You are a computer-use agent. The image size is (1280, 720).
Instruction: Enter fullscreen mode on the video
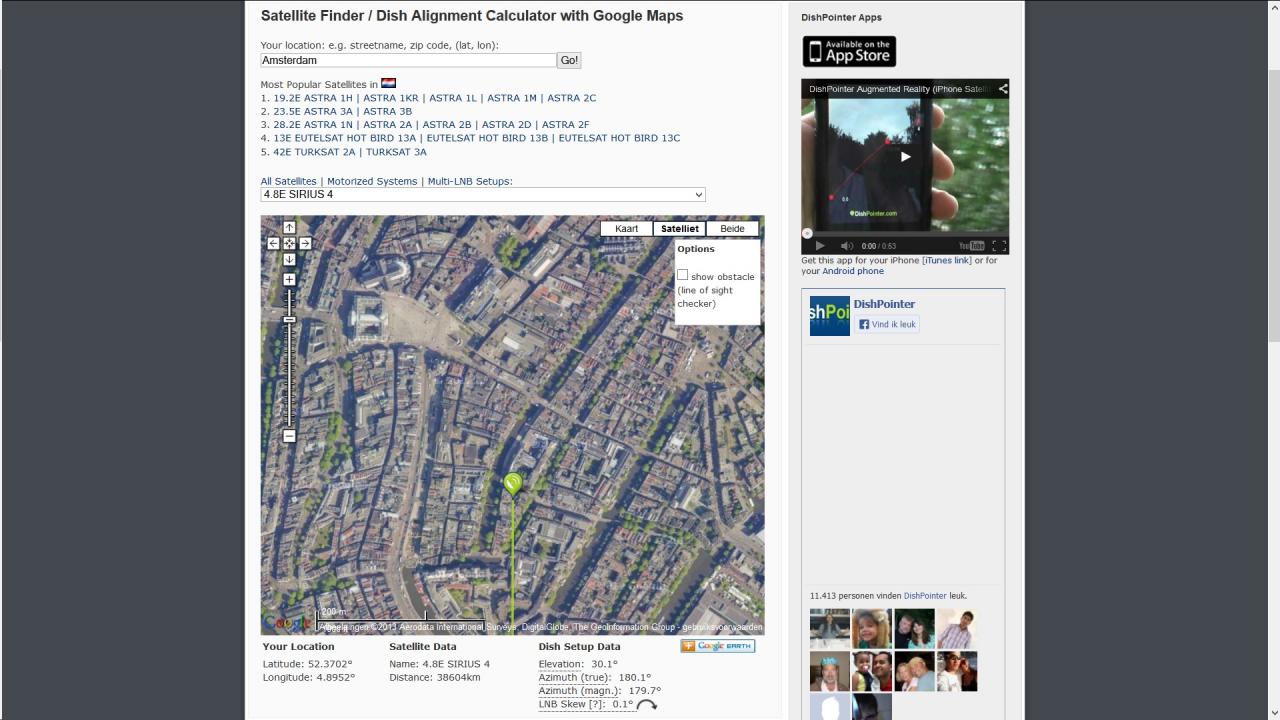(999, 245)
